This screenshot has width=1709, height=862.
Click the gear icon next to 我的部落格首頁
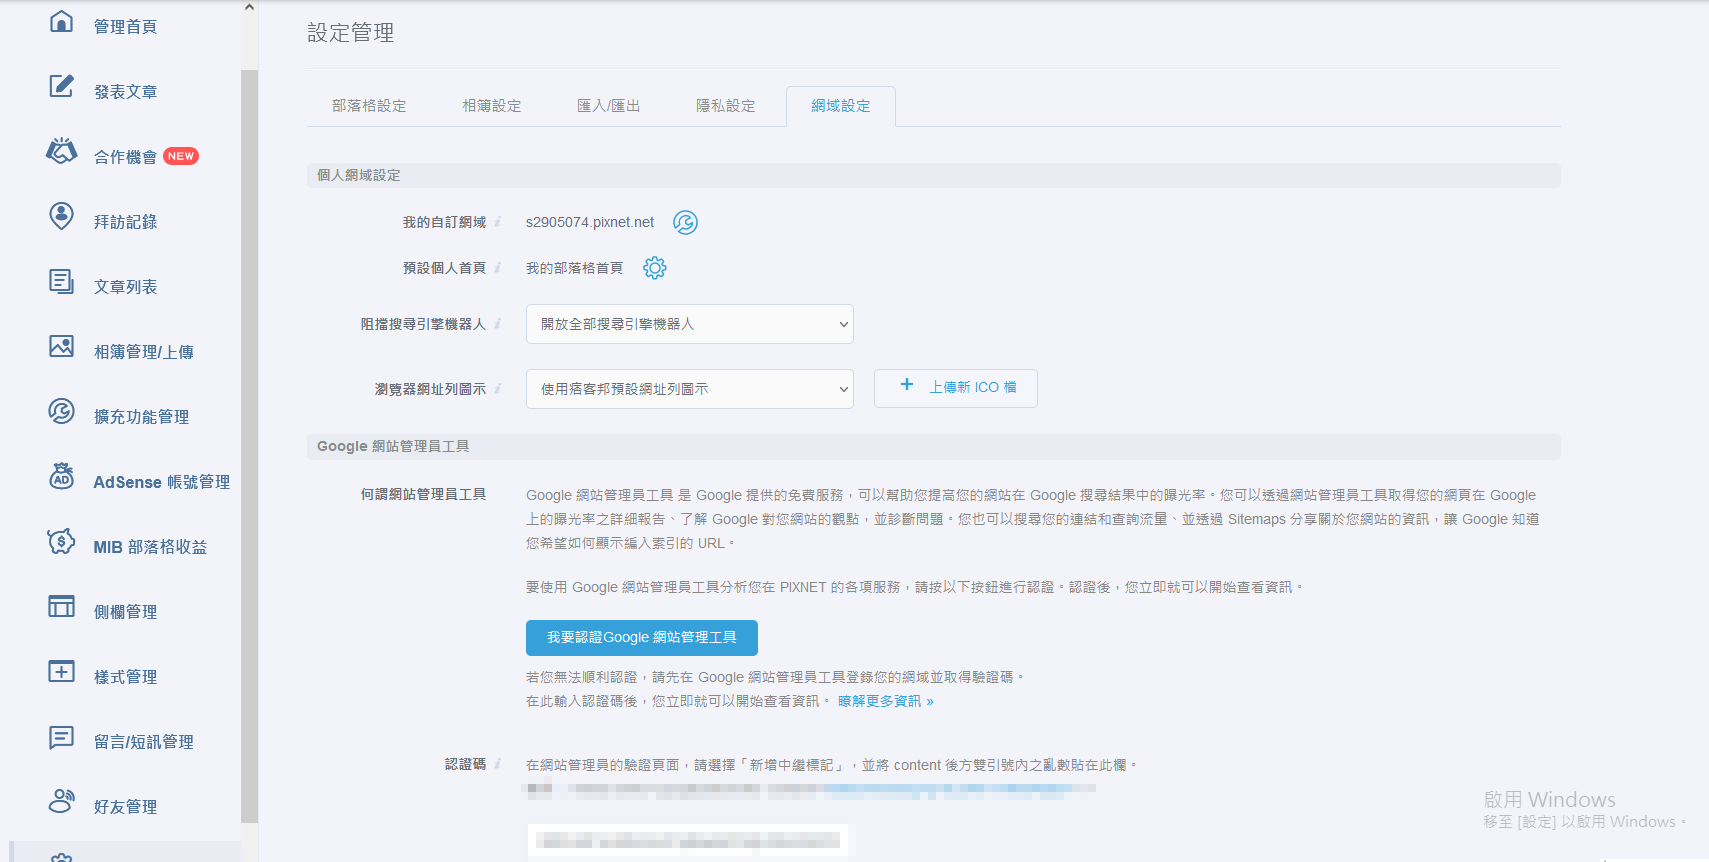(x=654, y=268)
